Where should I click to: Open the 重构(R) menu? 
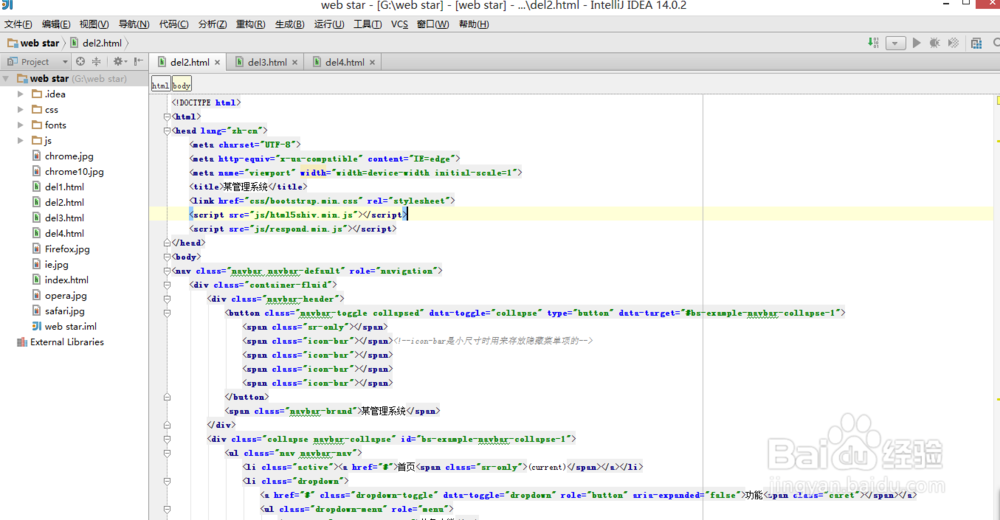pos(251,24)
